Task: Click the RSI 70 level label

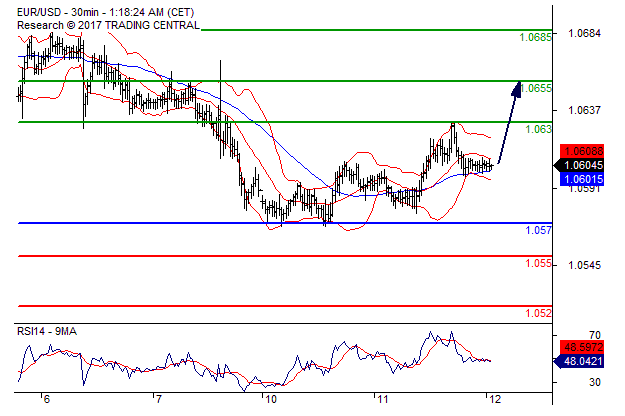Action: (595, 335)
